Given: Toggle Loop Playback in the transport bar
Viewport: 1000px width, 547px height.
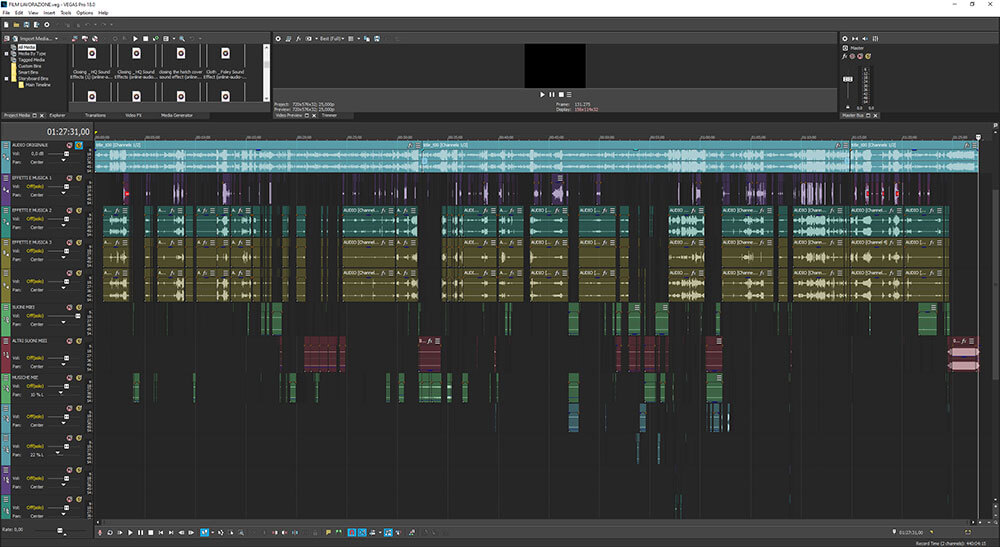Looking at the screenshot, I should click(x=111, y=532).
